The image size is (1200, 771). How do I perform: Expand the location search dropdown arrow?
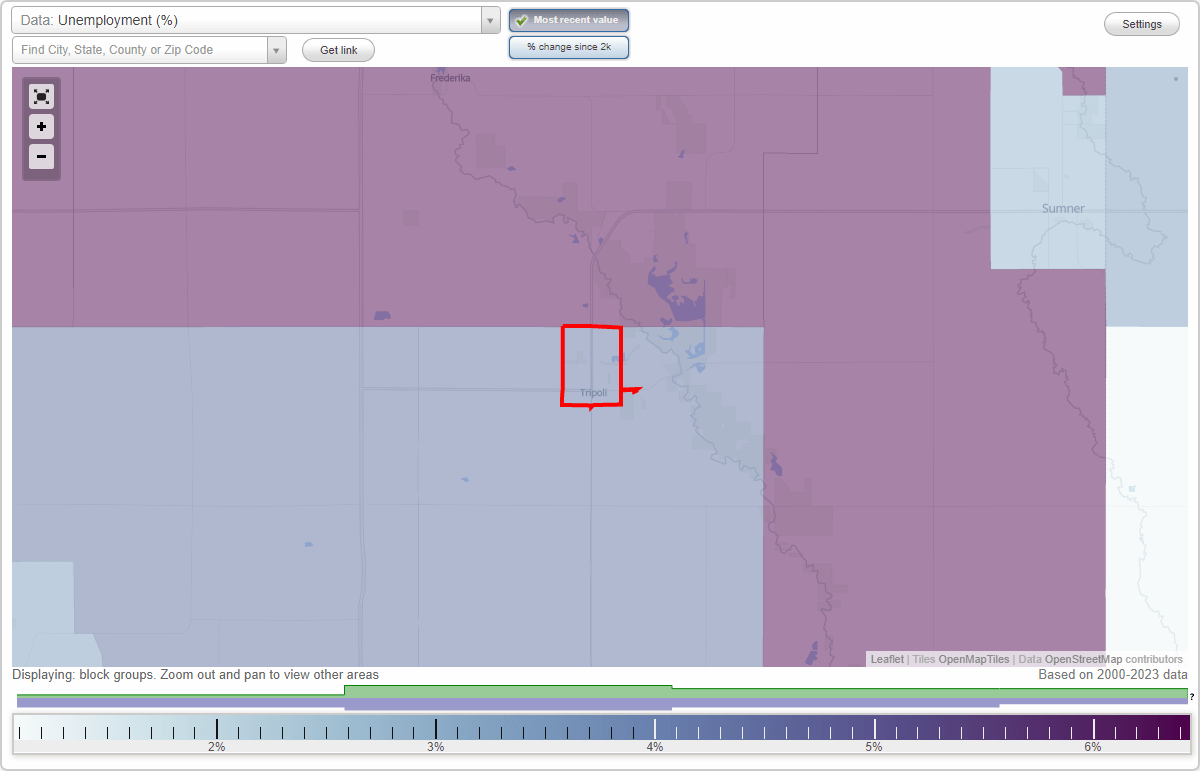click(x=277, y=50)
